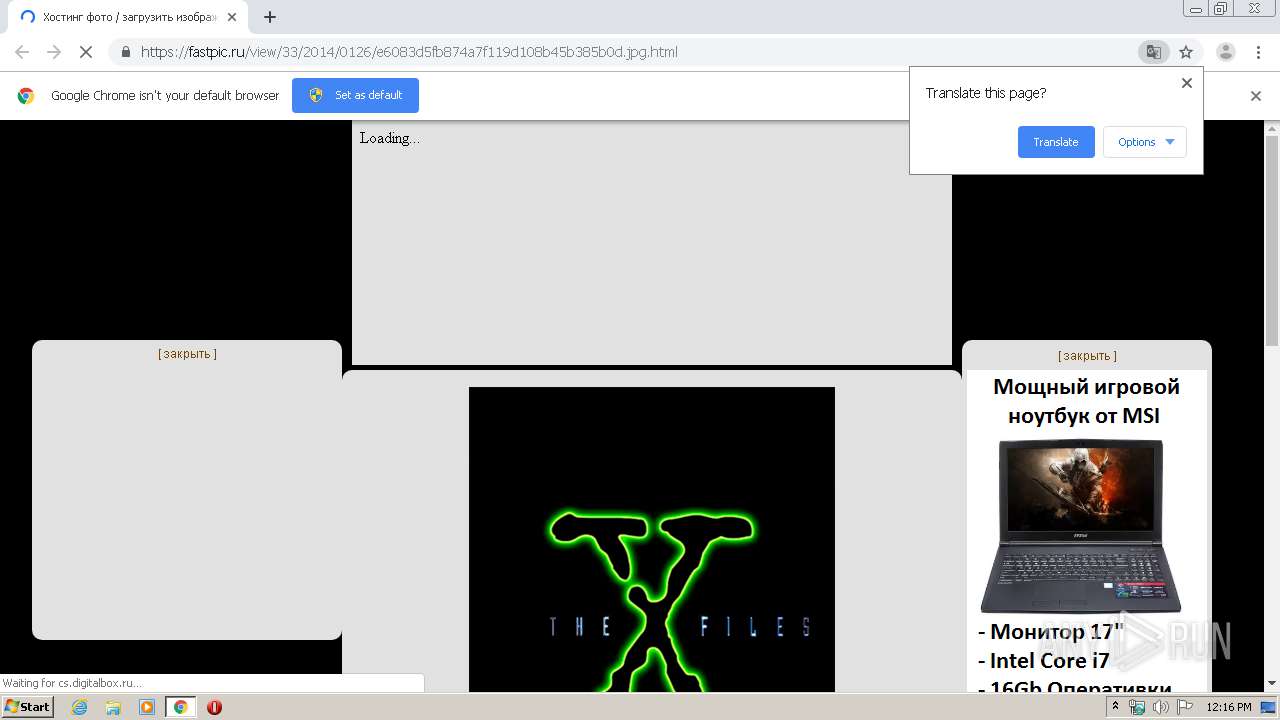Viewport: 1280px width, 720px height.
Task: Open the media player taskbar icon
Action: [147, 707]
